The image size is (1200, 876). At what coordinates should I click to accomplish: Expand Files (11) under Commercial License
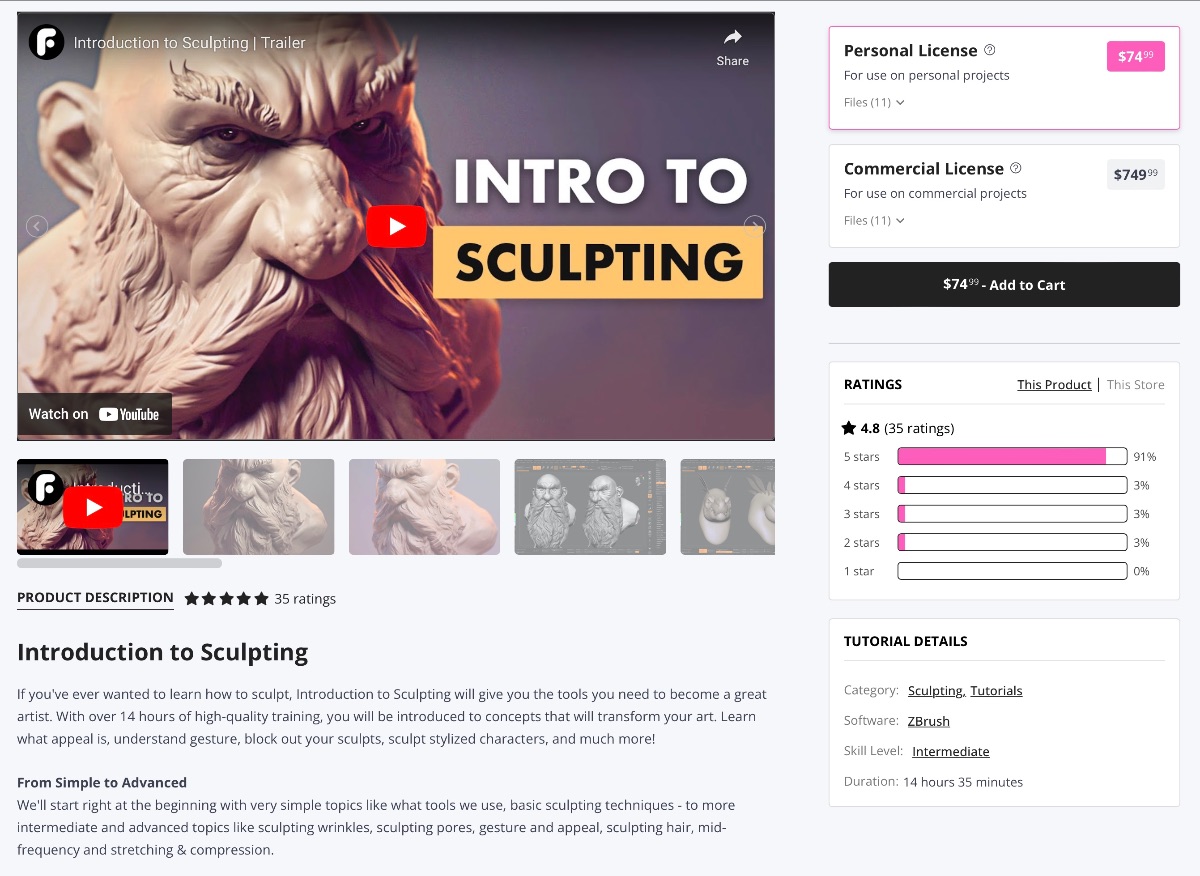pyautogui.click(x=874, y=220)
